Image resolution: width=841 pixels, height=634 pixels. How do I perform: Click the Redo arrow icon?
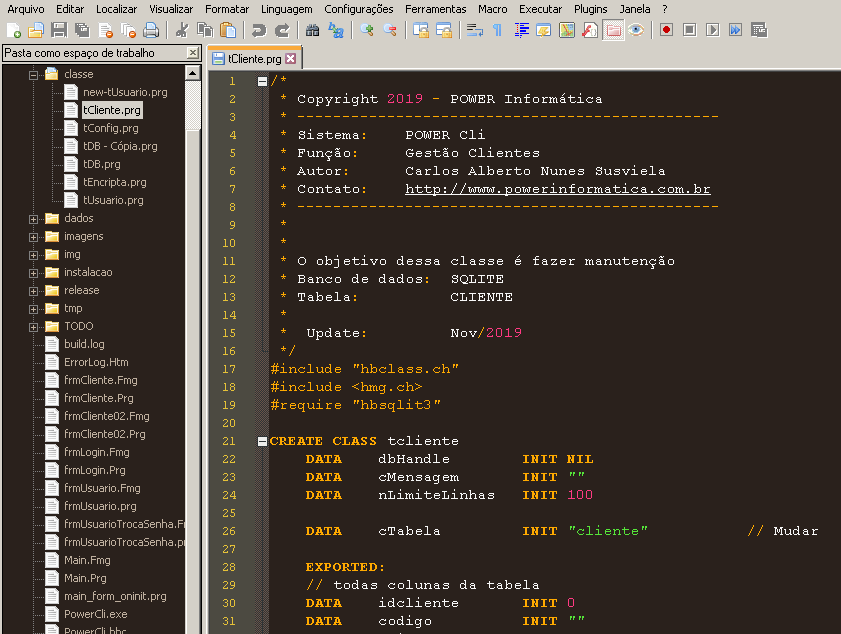[x=282, y=30]
